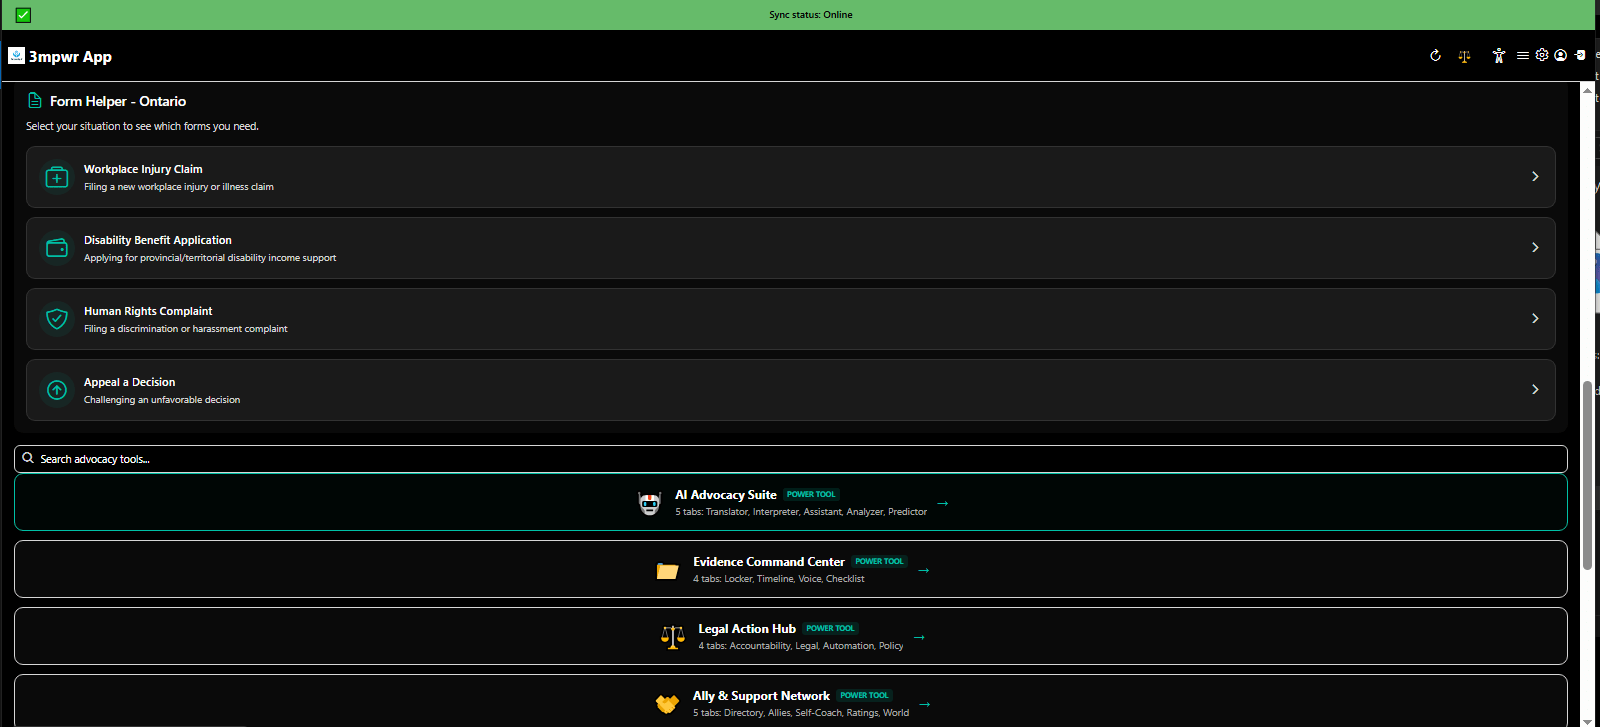Click the sign-out door icon
The image size is (1600, 727).
coord(1580,56)
